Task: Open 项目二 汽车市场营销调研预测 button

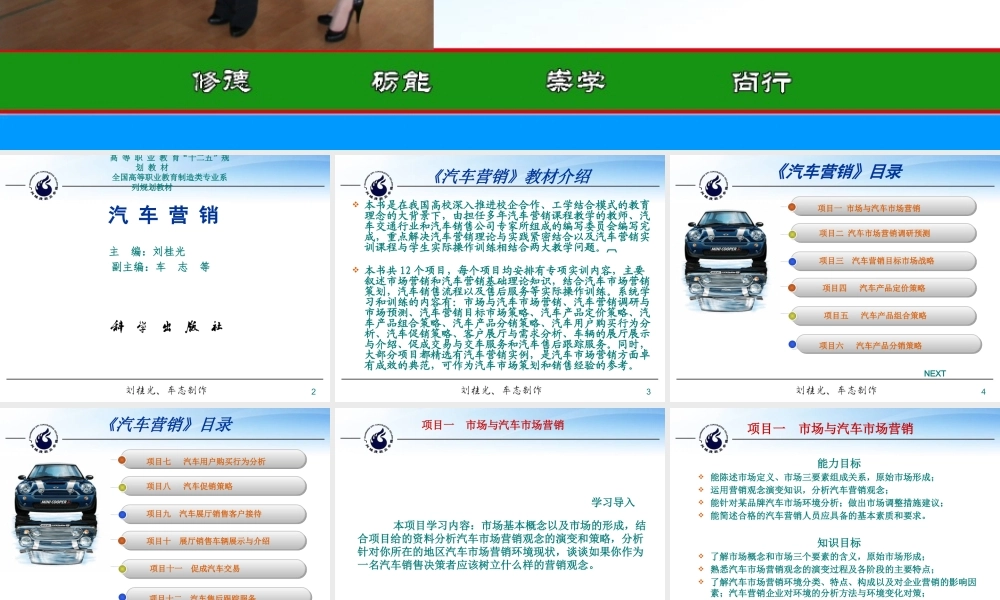Action: (883, 233)
